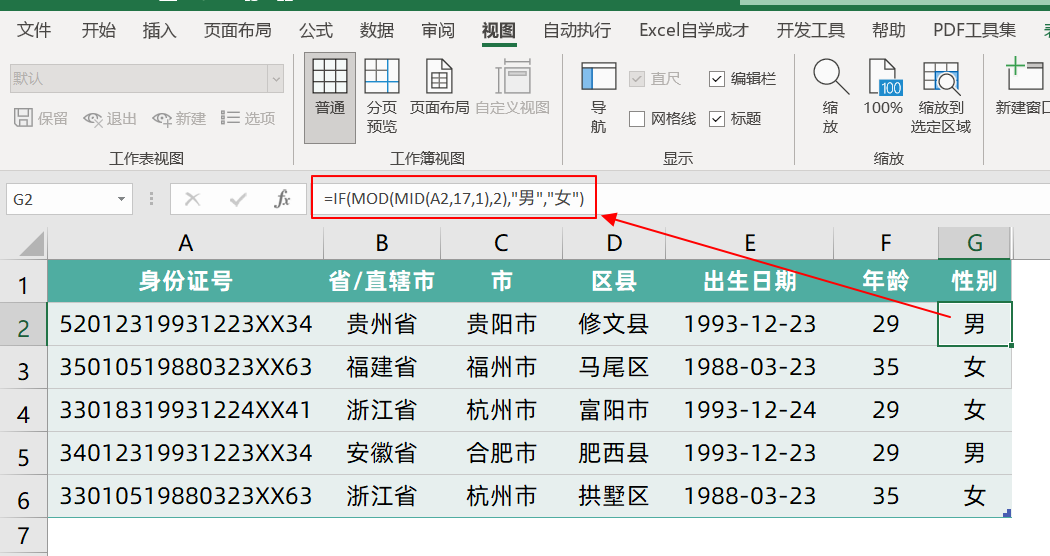
Task: Open the 文件 File tab
Action: coord(33,30)
